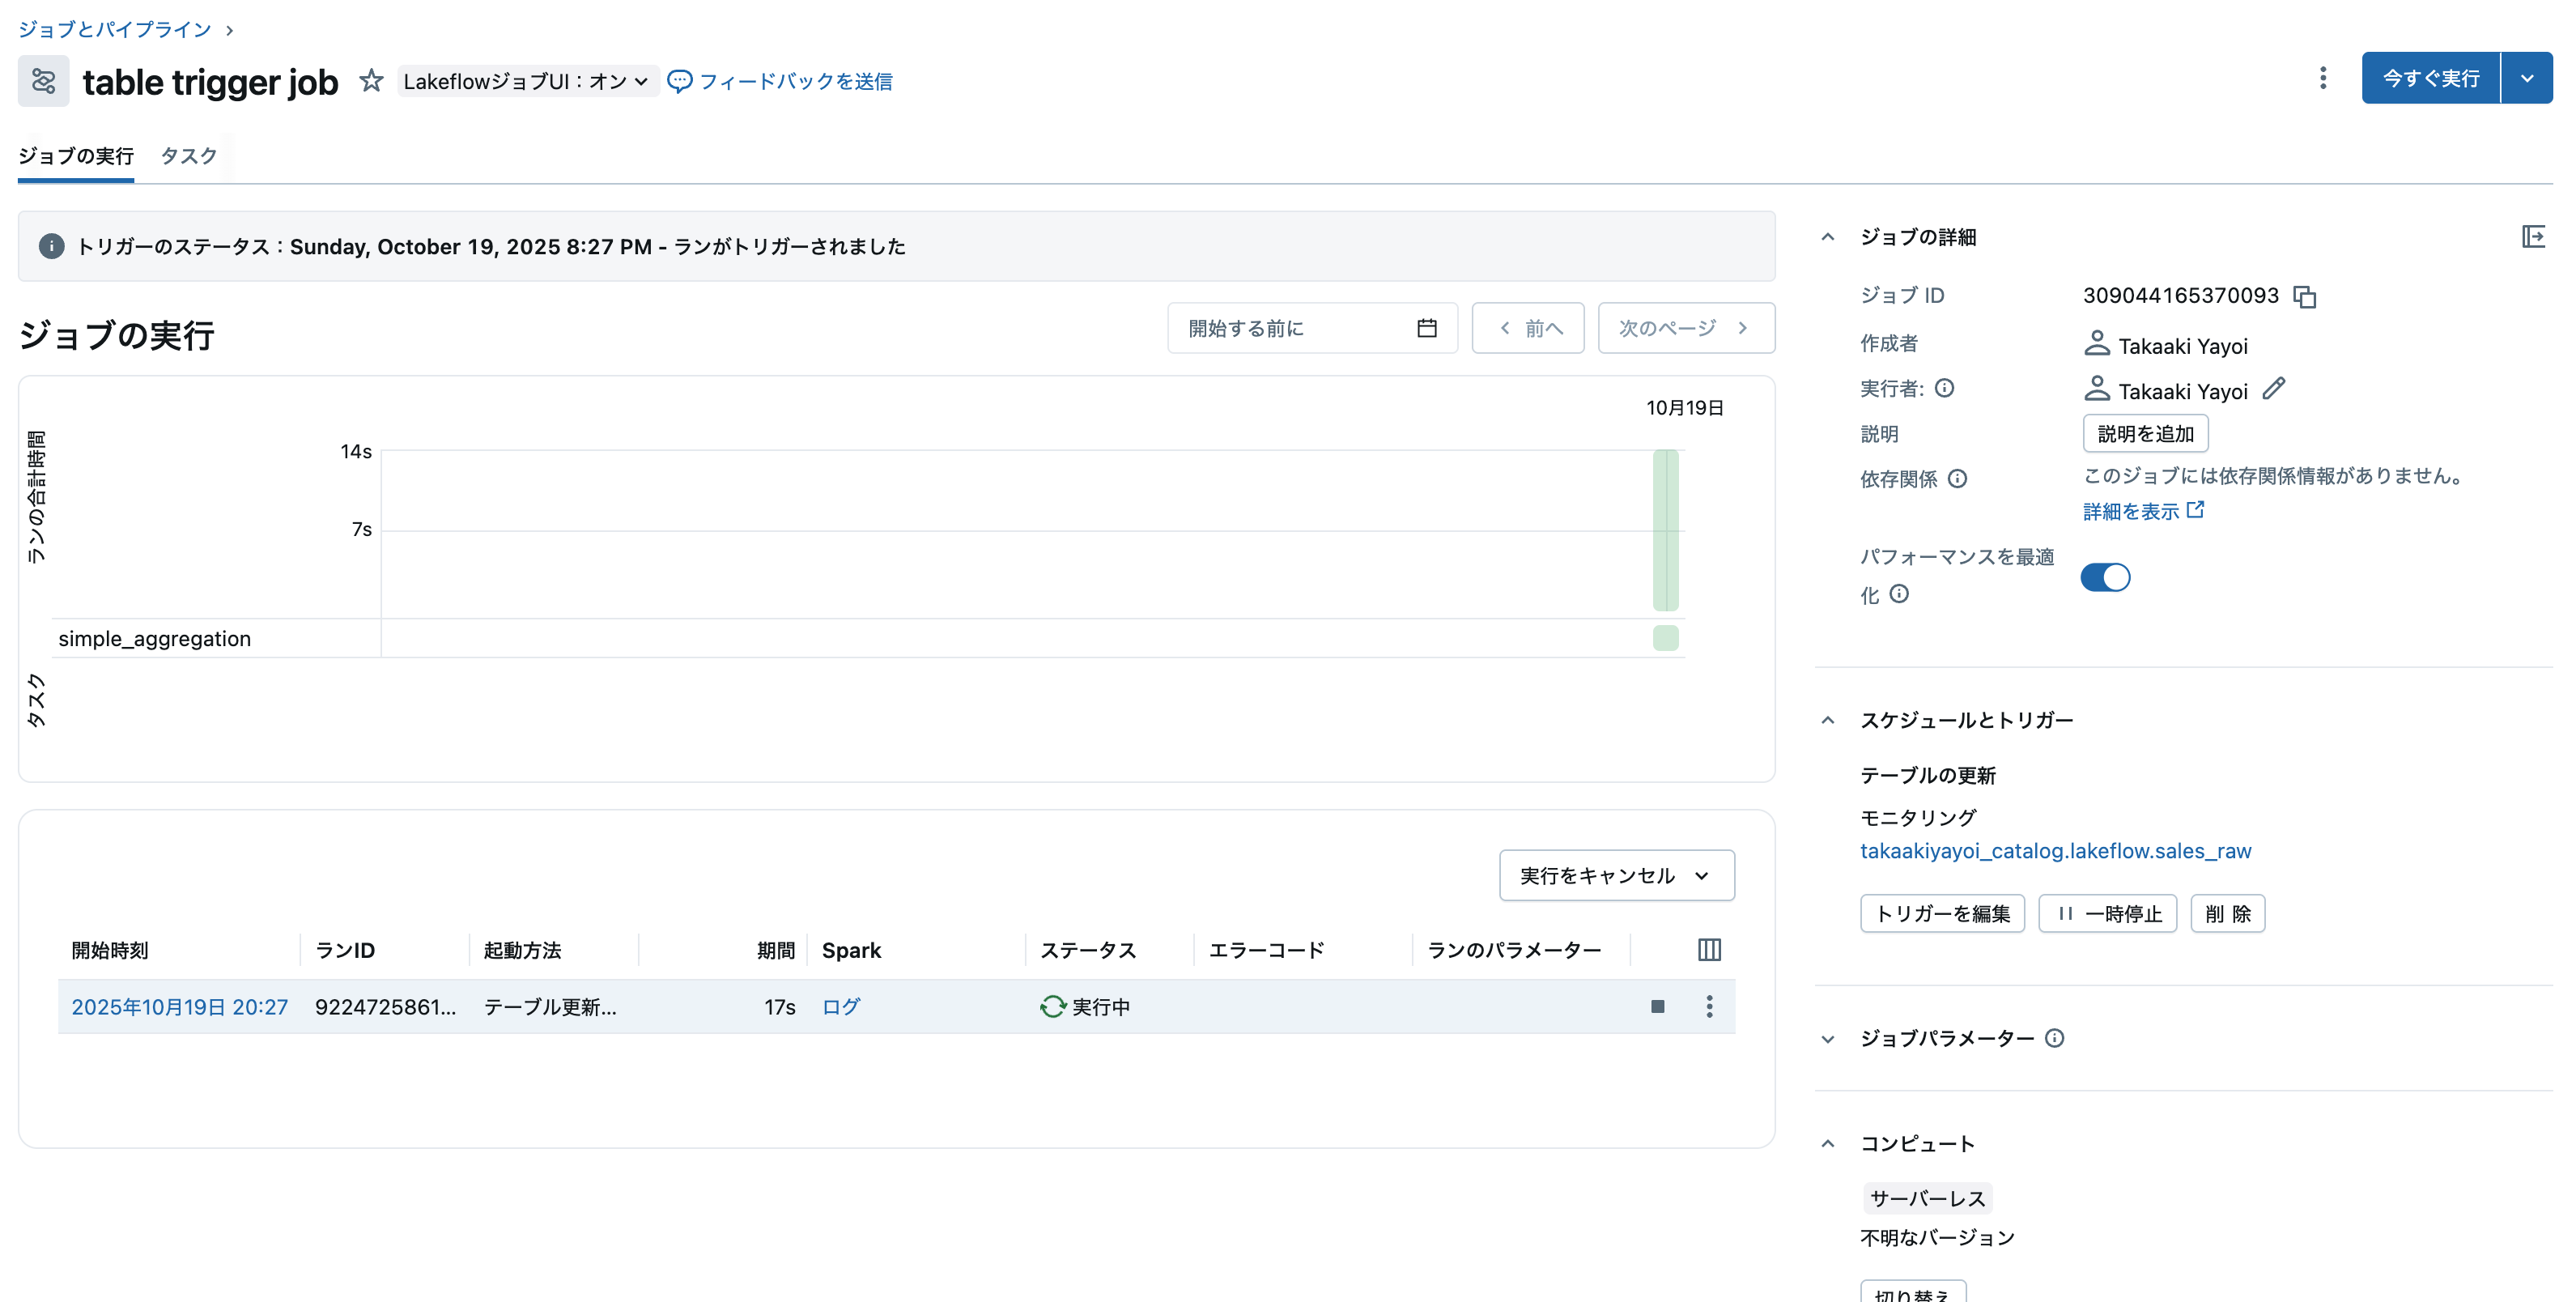Open the kebab menu beside 今すぐ実行
Screen dimensions: 2576x1302
click(2322, 78)
